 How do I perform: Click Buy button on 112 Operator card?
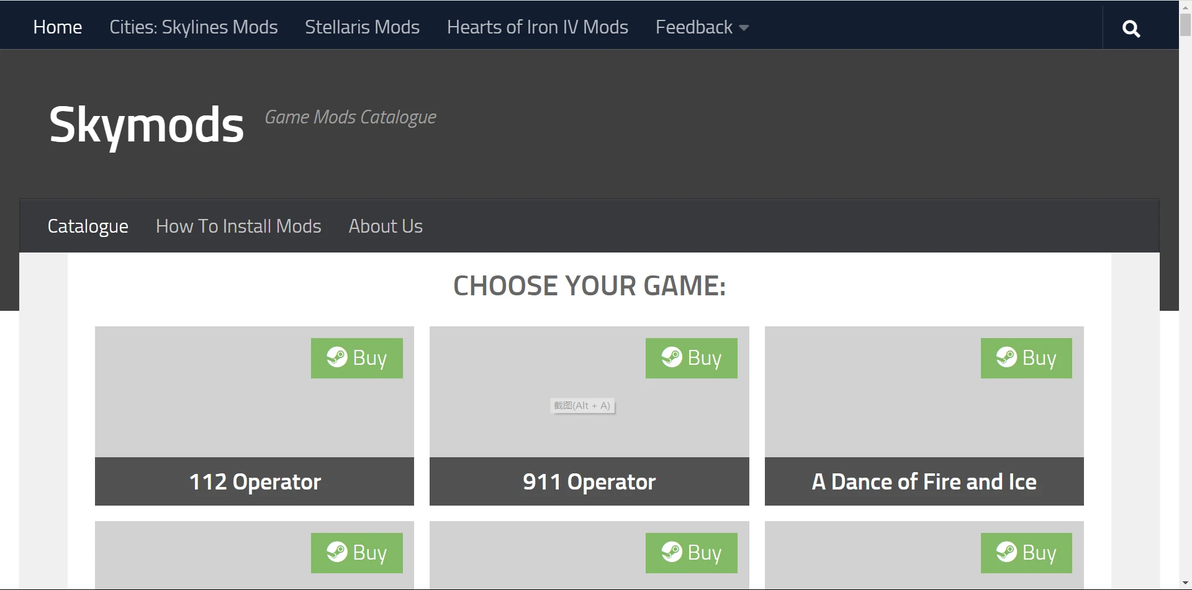pyautogui.click(x=357, y=358)
